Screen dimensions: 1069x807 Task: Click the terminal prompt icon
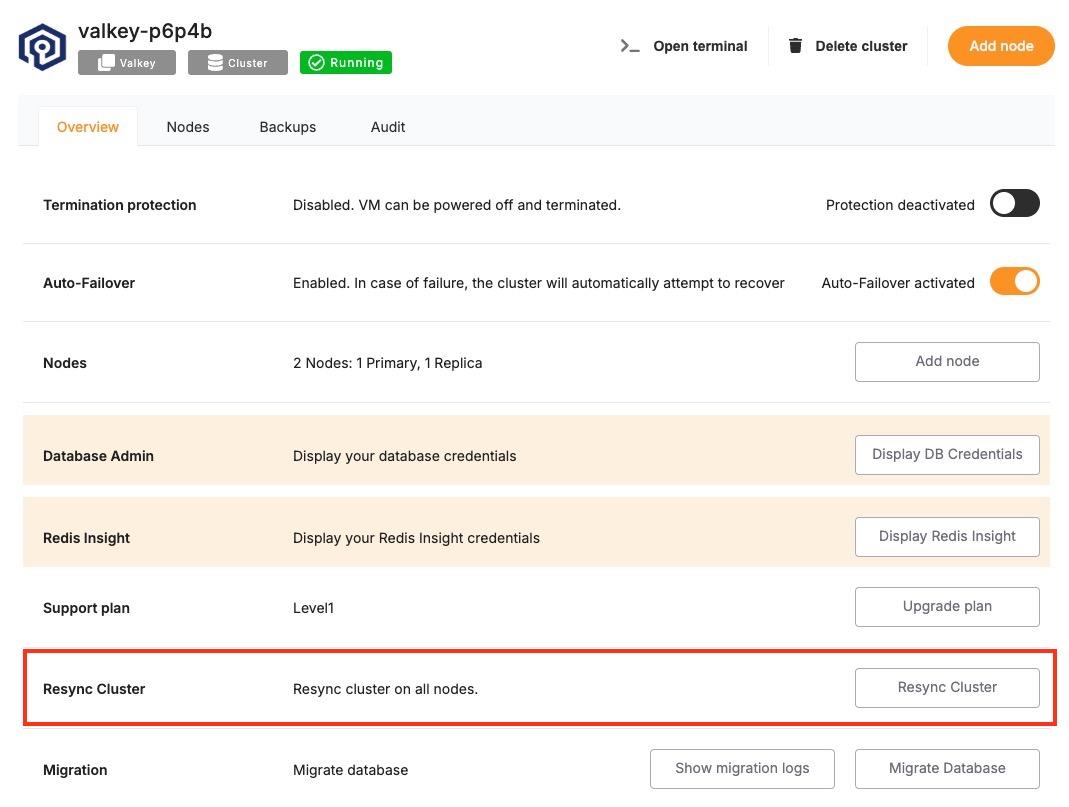point(630,46)
